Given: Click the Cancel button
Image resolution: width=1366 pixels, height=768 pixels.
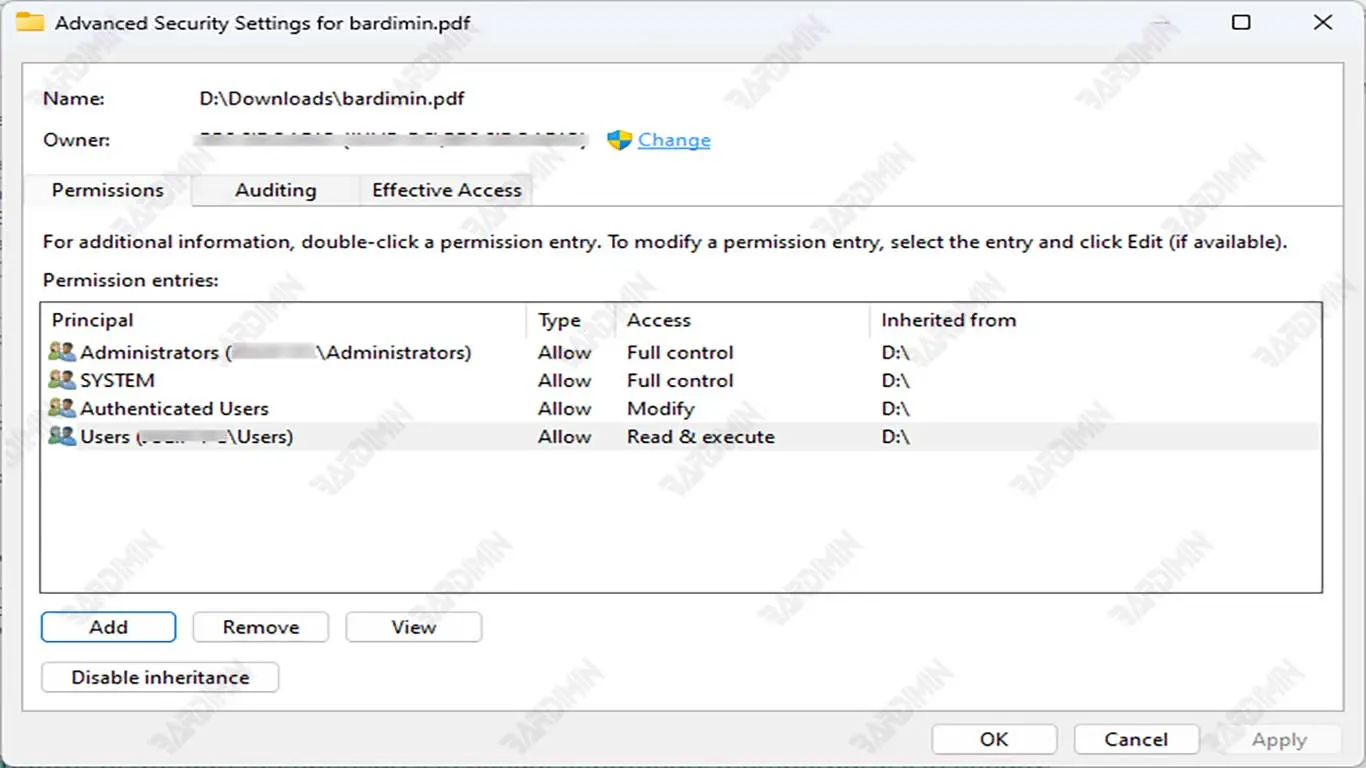Looking at the screenshot, I should [1136, 739].
